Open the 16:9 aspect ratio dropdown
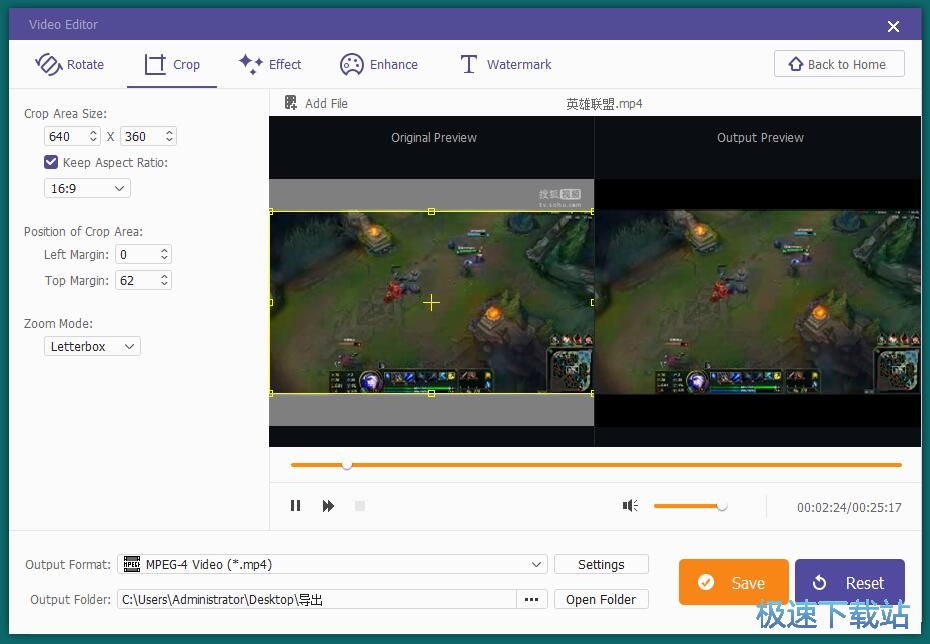This screenshot has height=644, width=930. tap(87, 189)
